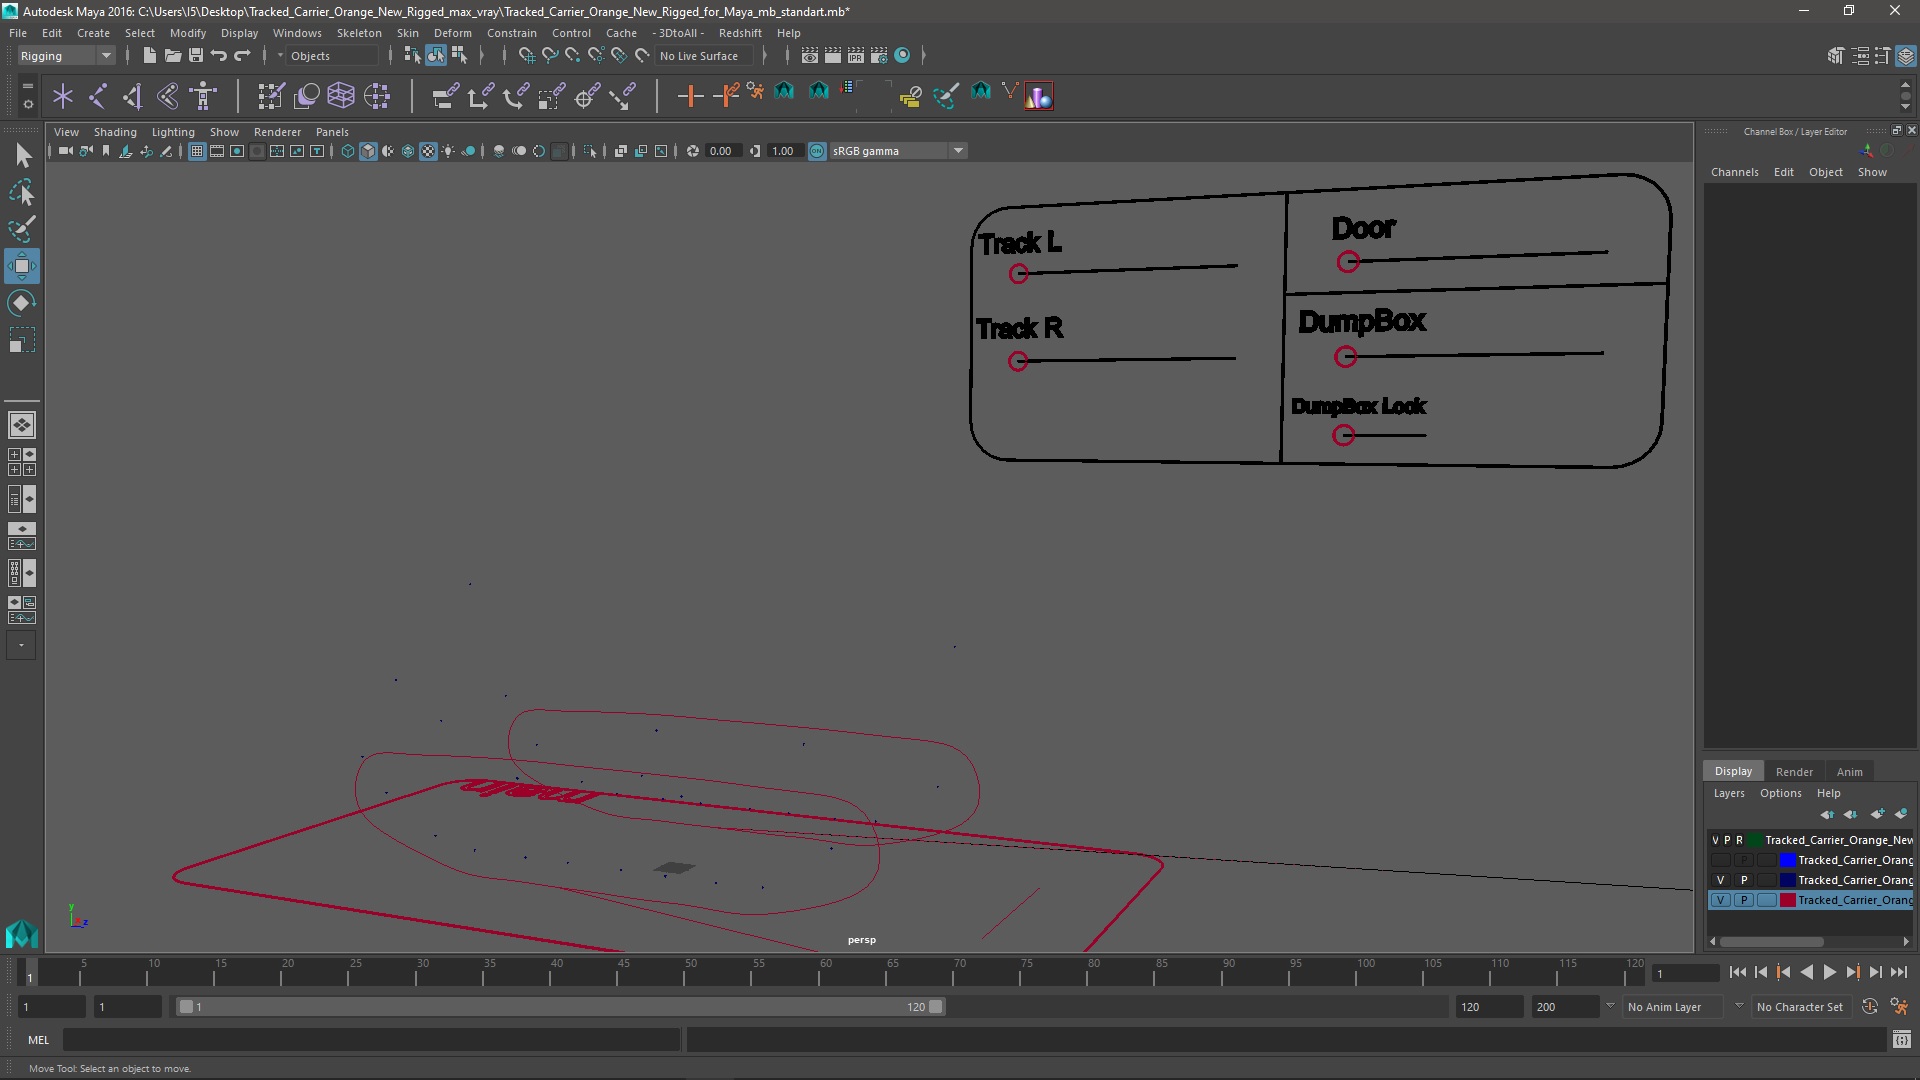Click the MEL command input field
This screenshot has width=1920, height=1080.
pos(371,1040)
